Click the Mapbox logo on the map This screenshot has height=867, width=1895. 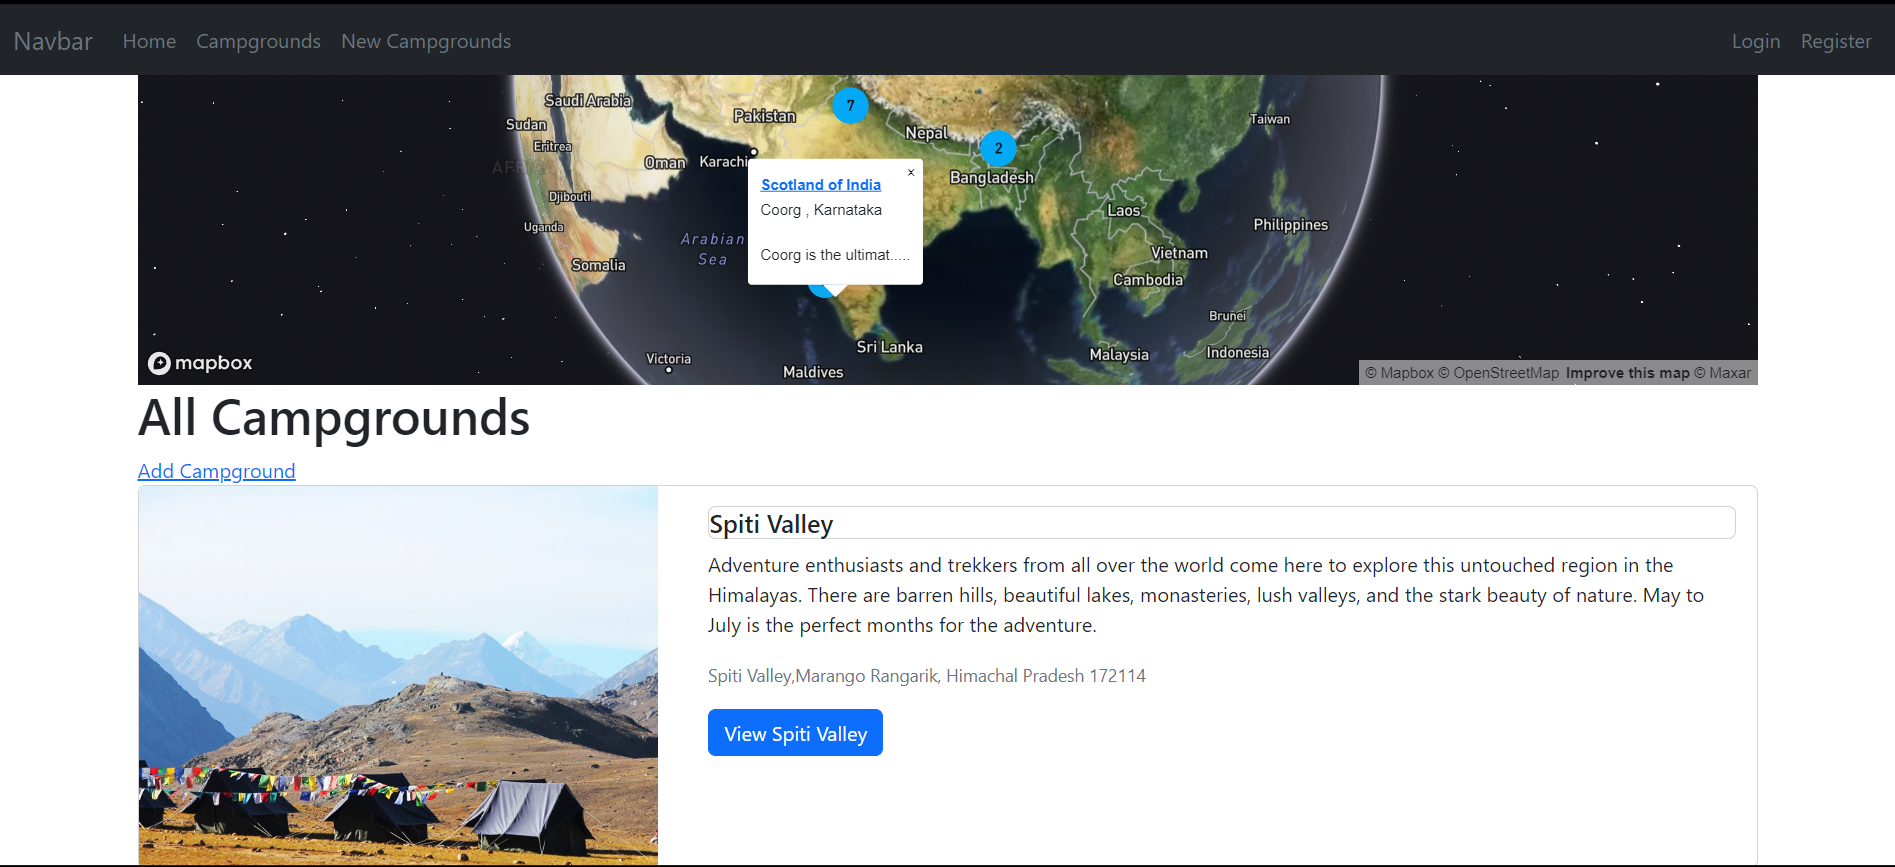coord(199,362)
